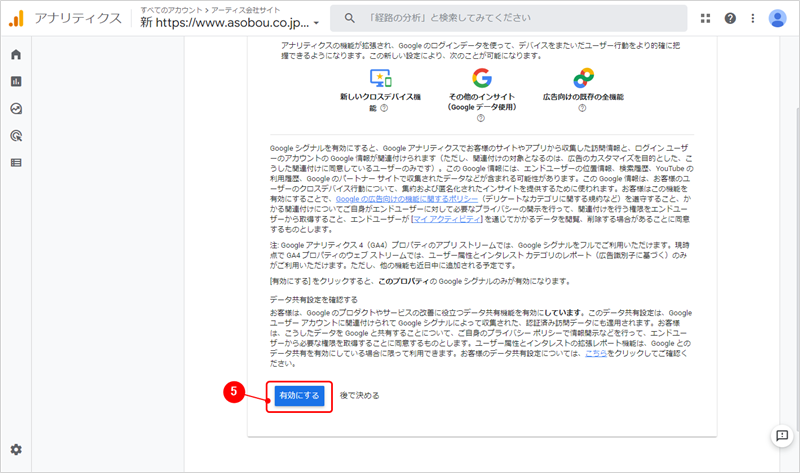Open the Explore icon in sidebar
Screen dimensions: 800x473
16,109
